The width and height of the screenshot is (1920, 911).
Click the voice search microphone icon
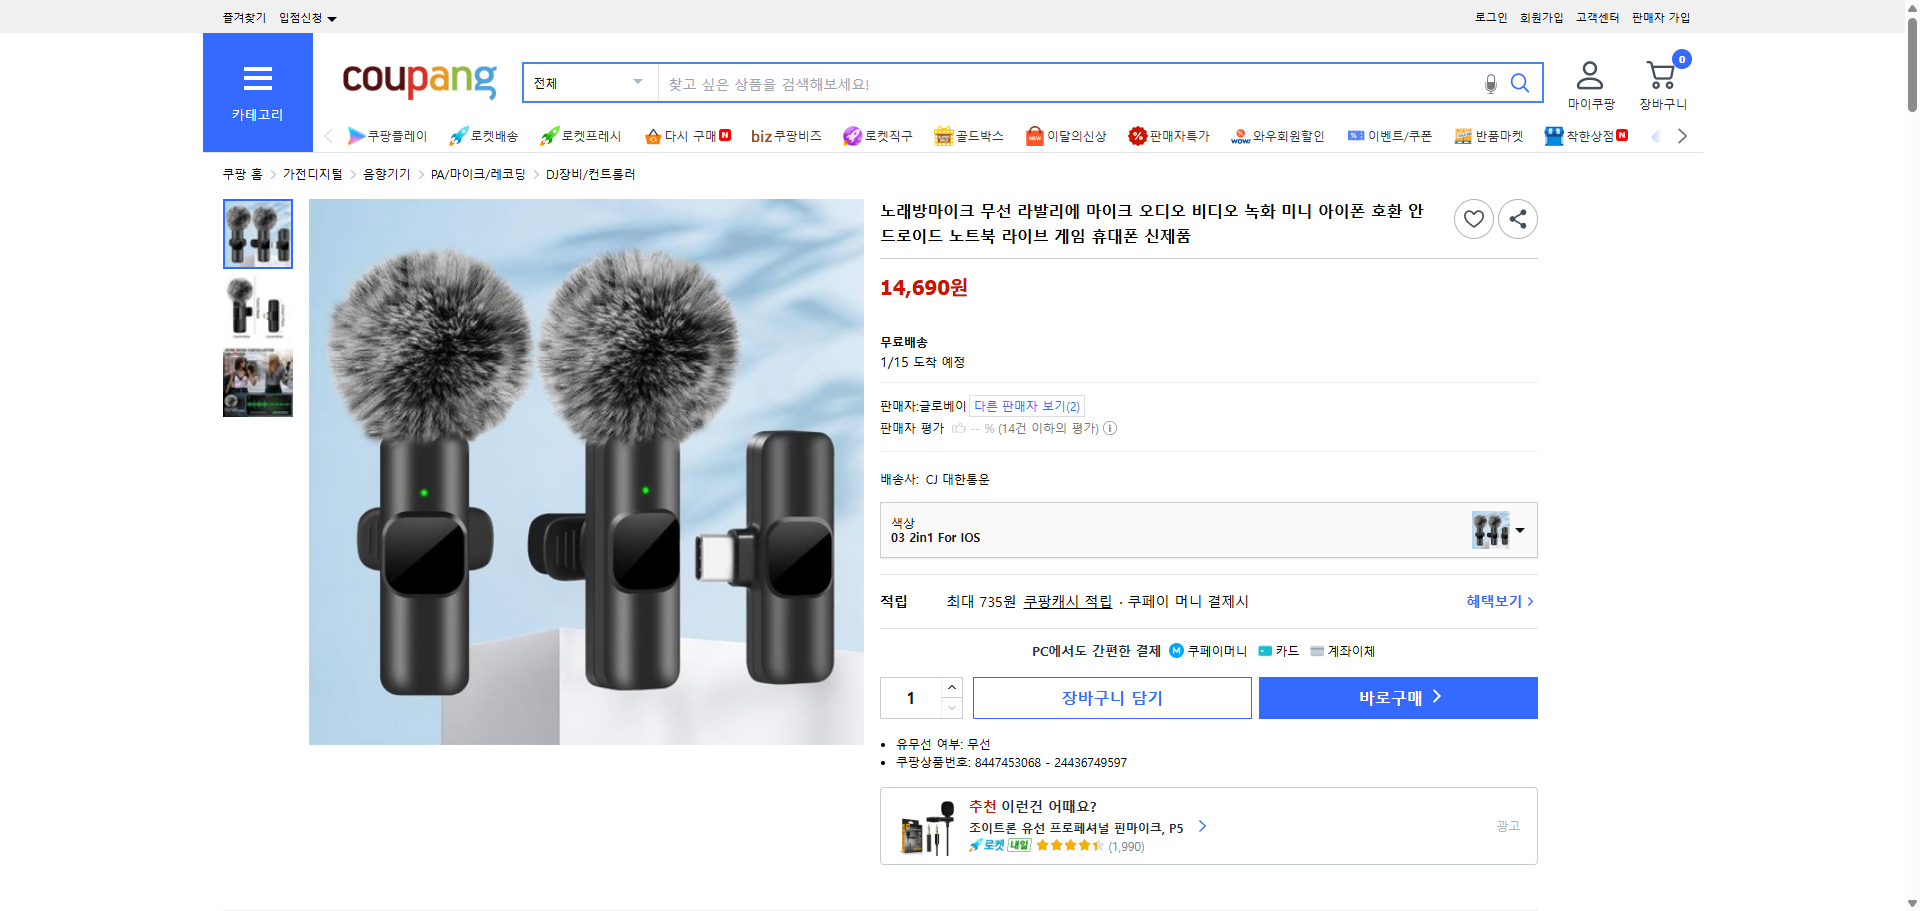click(x=1490, y=83)
